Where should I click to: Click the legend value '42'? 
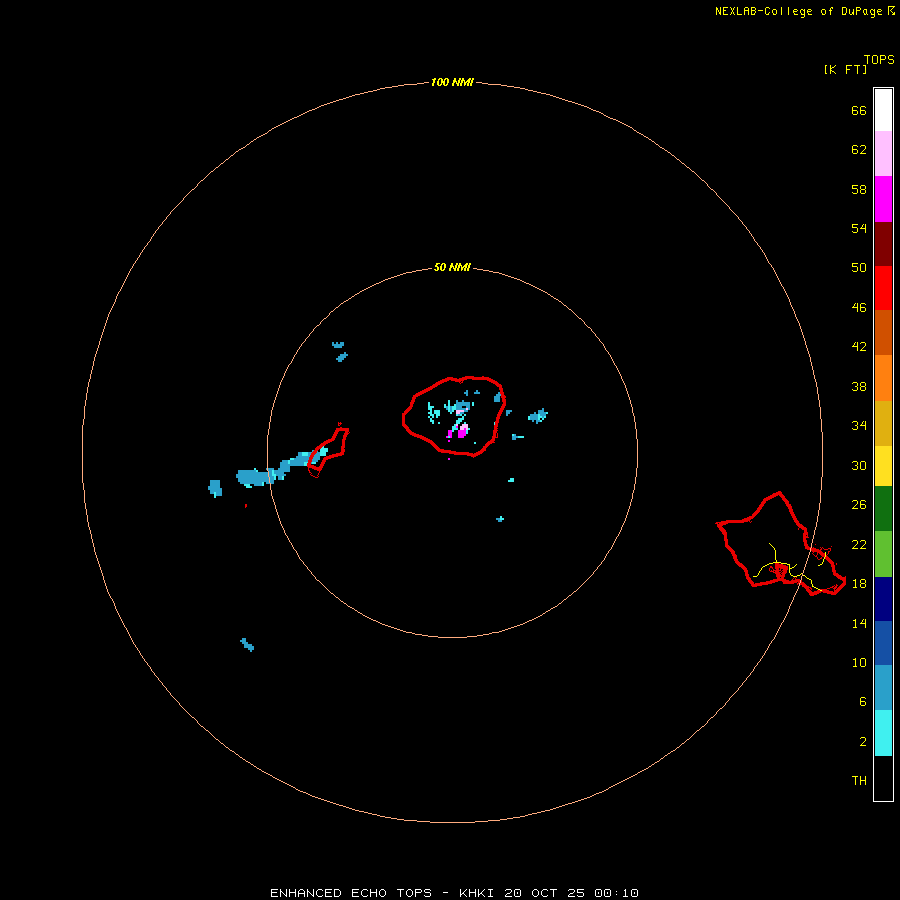coord(859,346)
